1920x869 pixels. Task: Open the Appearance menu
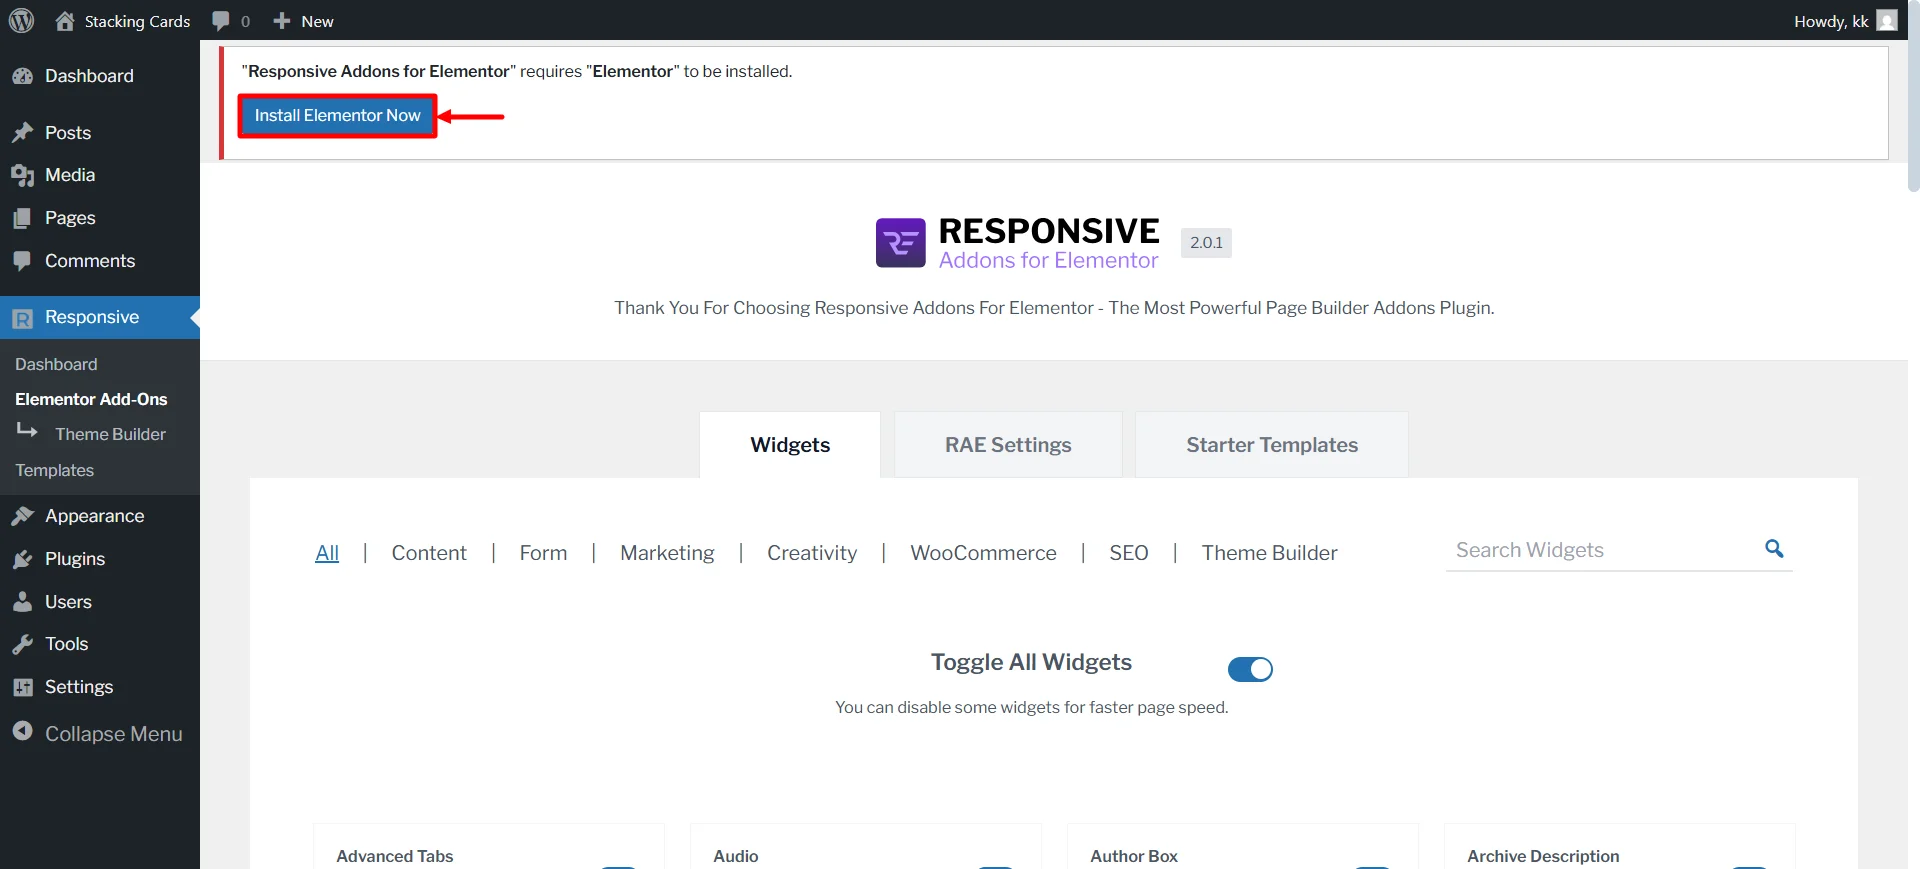pyautogui.click(x=100, y=516)
